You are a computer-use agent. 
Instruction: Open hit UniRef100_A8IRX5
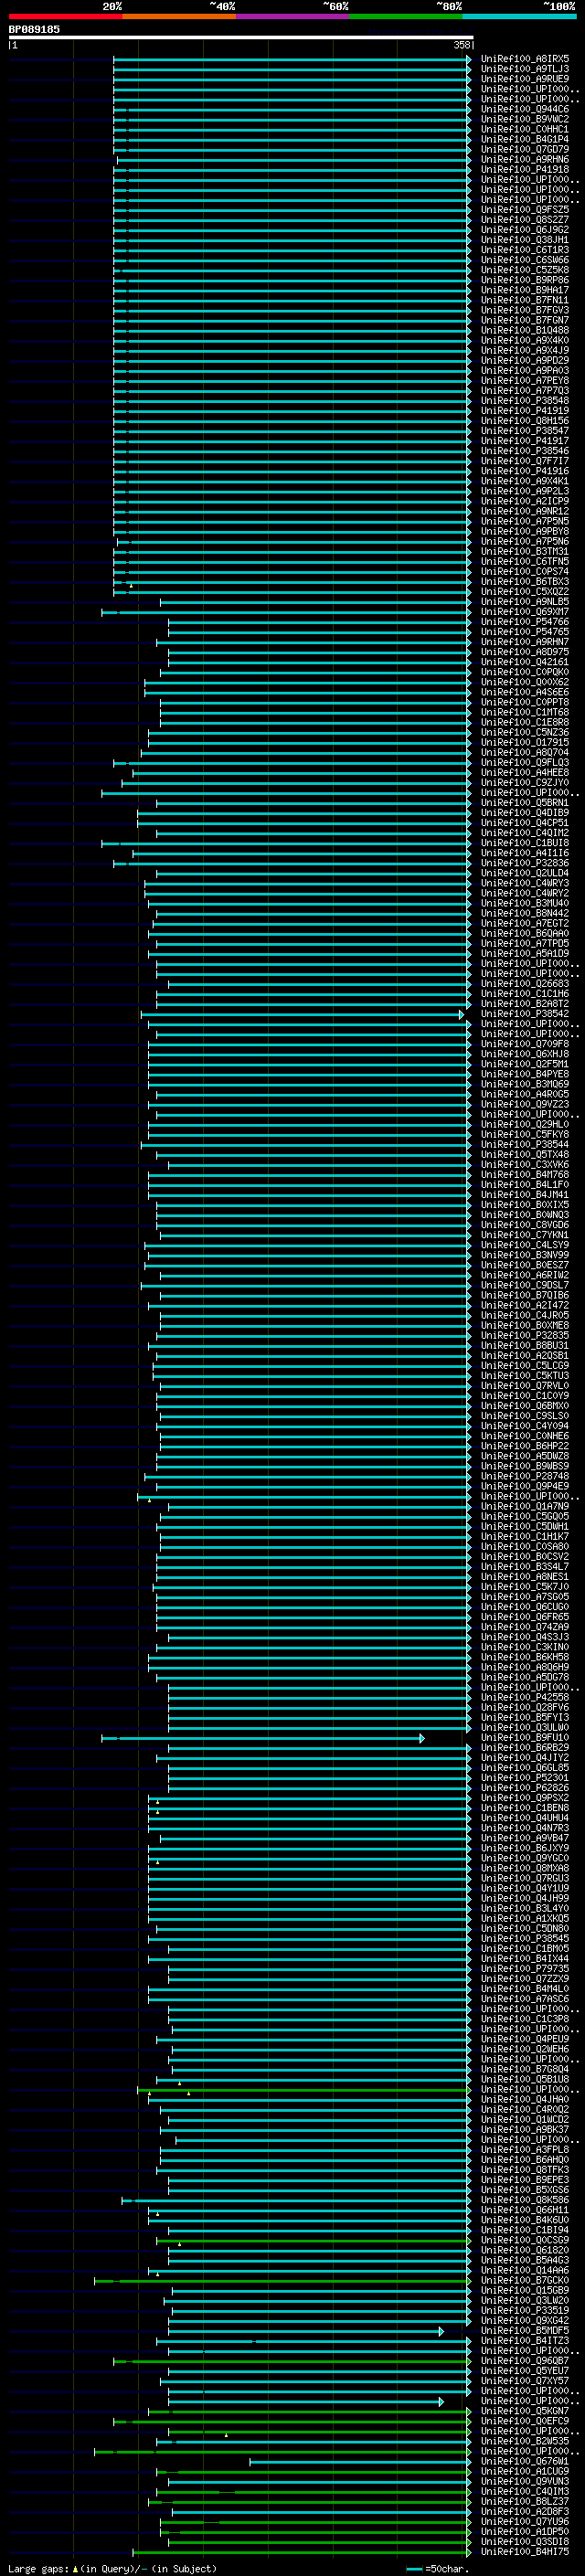(x=524, y=59)
